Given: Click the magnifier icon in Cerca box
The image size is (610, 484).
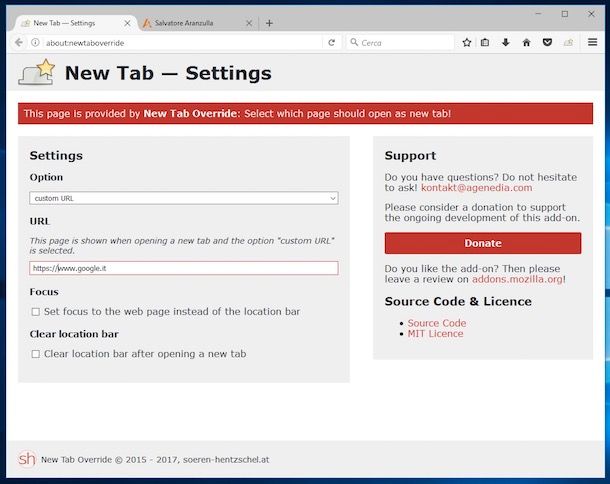Looking at the screenshot, I should tap(354, 42).
